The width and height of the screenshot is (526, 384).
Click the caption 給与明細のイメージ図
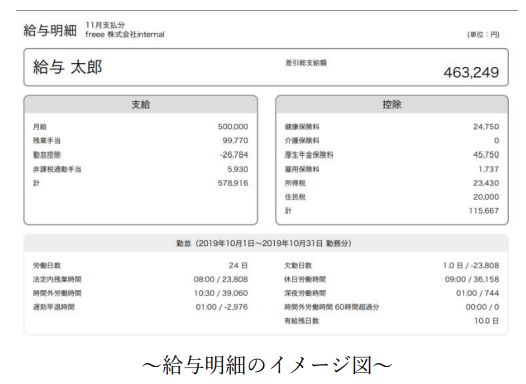[267, 365]
